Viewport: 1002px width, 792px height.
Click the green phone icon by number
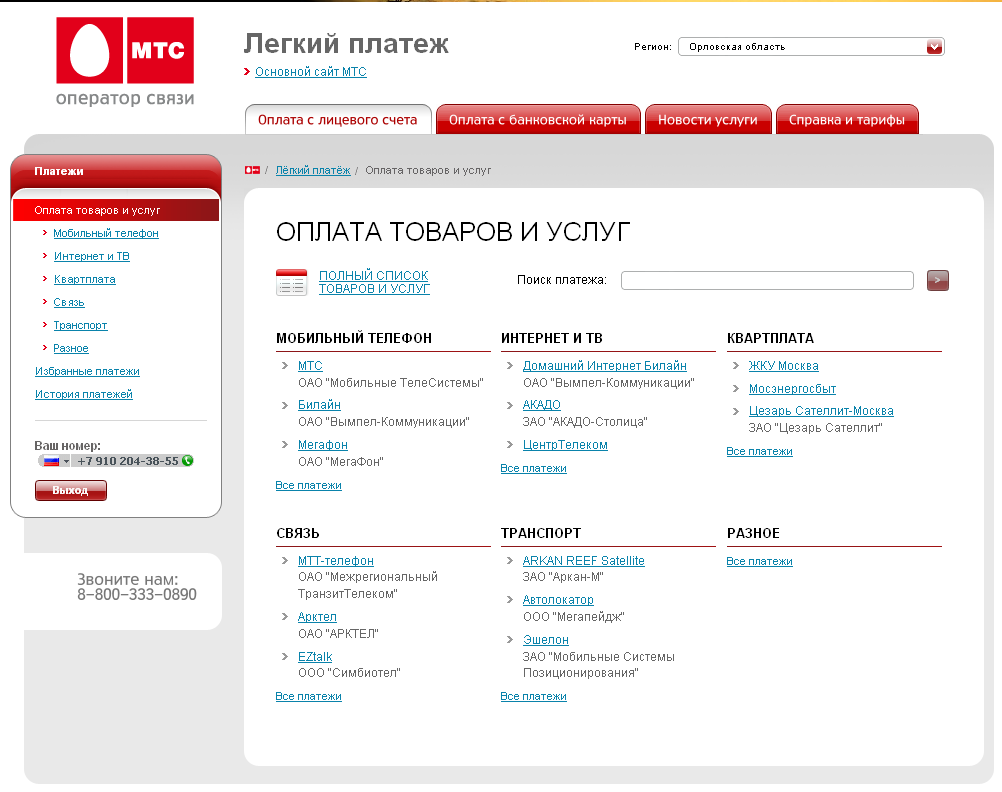click(188, 461)
